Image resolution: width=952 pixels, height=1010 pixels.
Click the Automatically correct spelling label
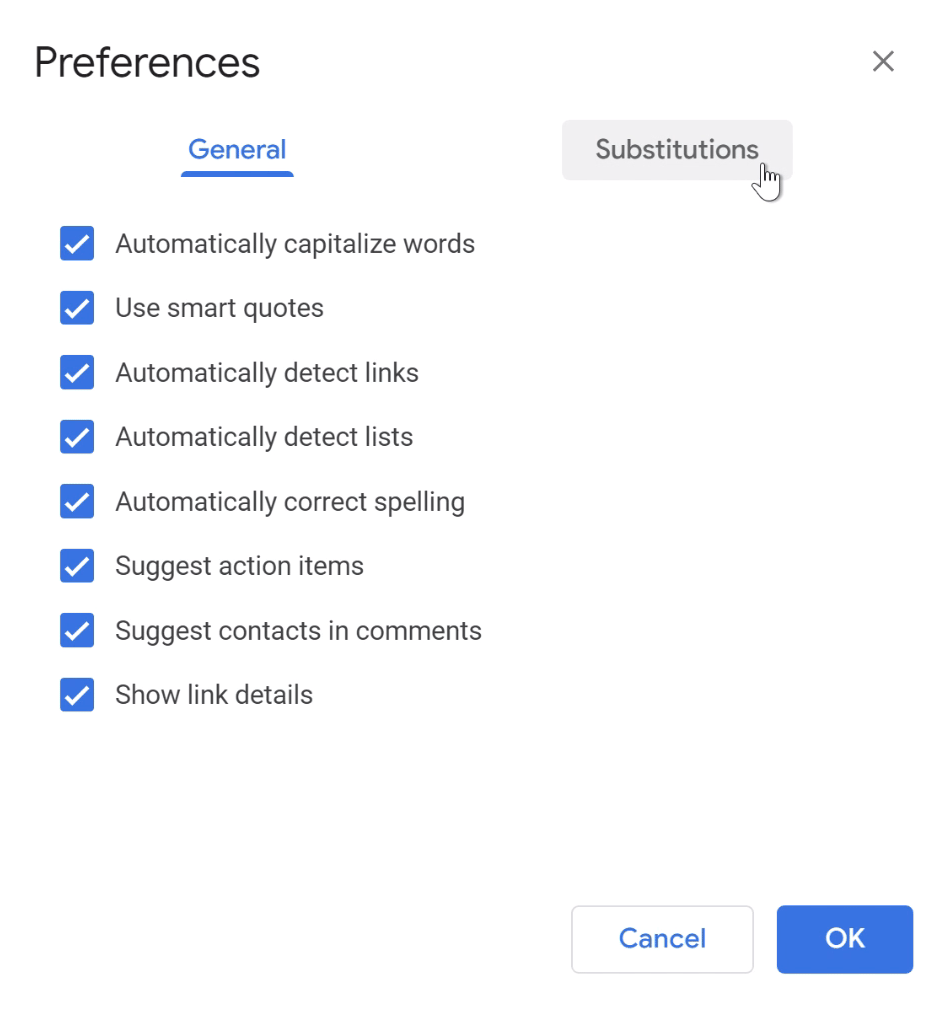point(290,501)
